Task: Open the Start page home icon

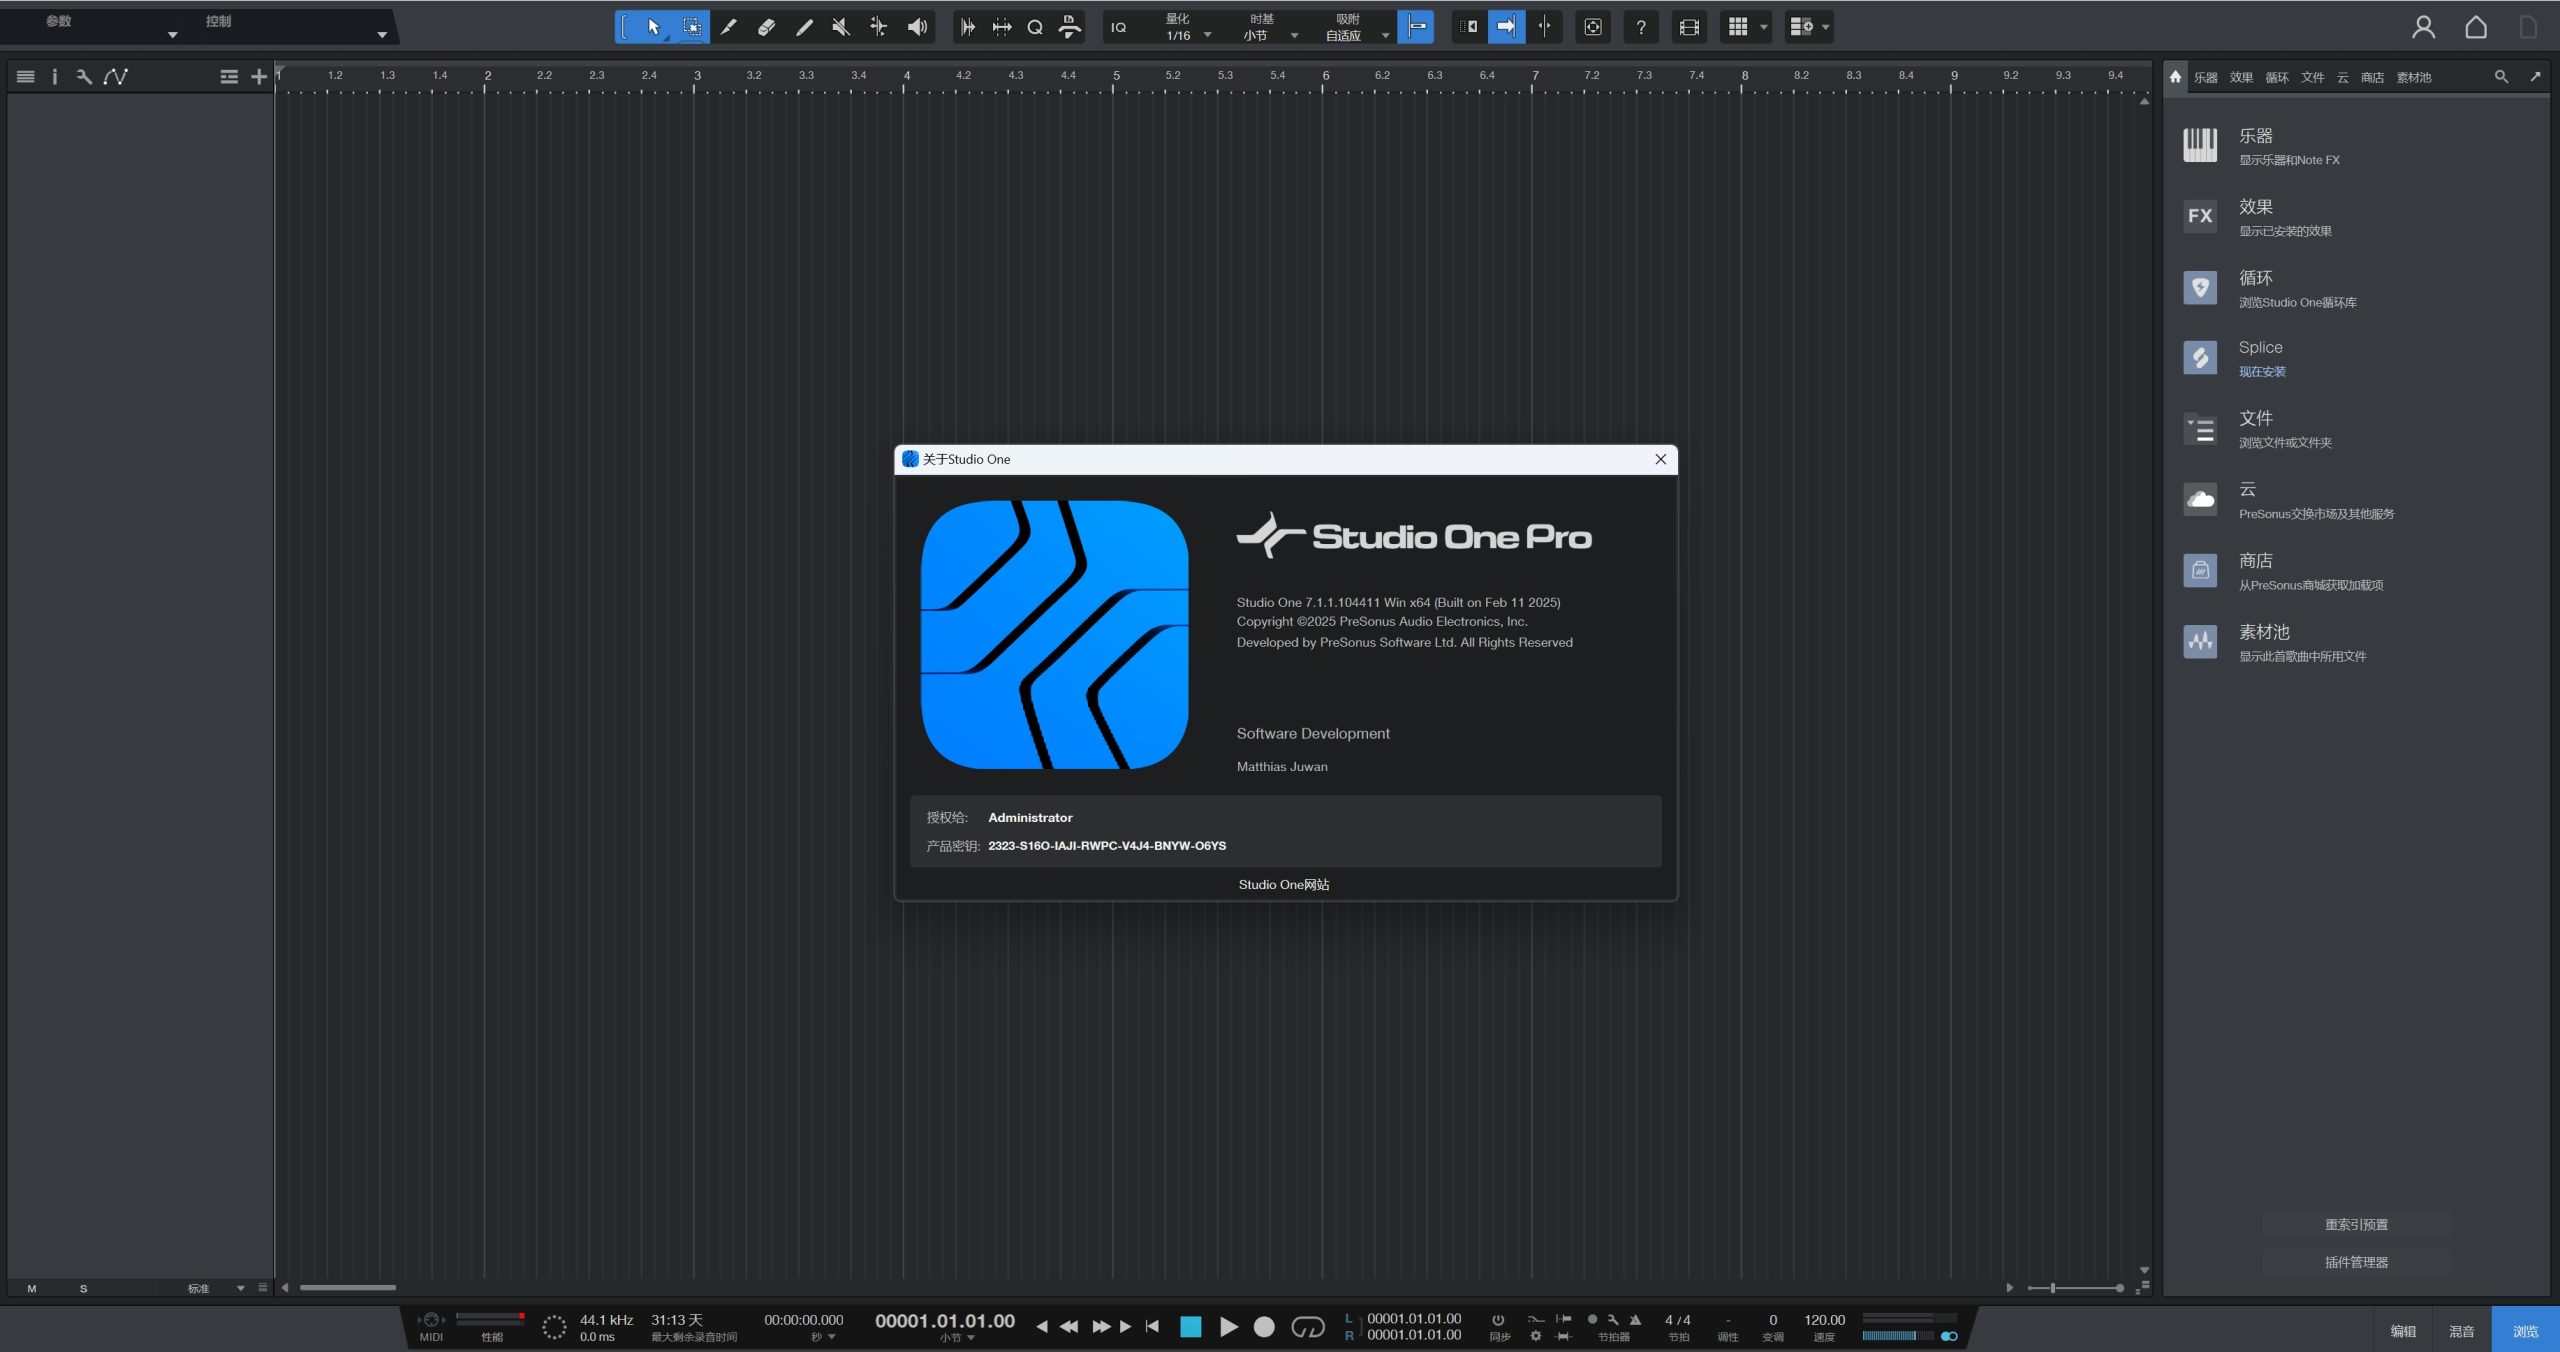Action: coord(2476,27)
